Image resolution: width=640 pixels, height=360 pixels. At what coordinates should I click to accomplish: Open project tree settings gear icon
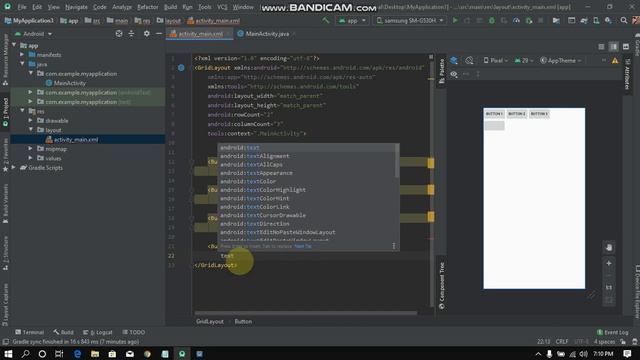coord(147,34)
